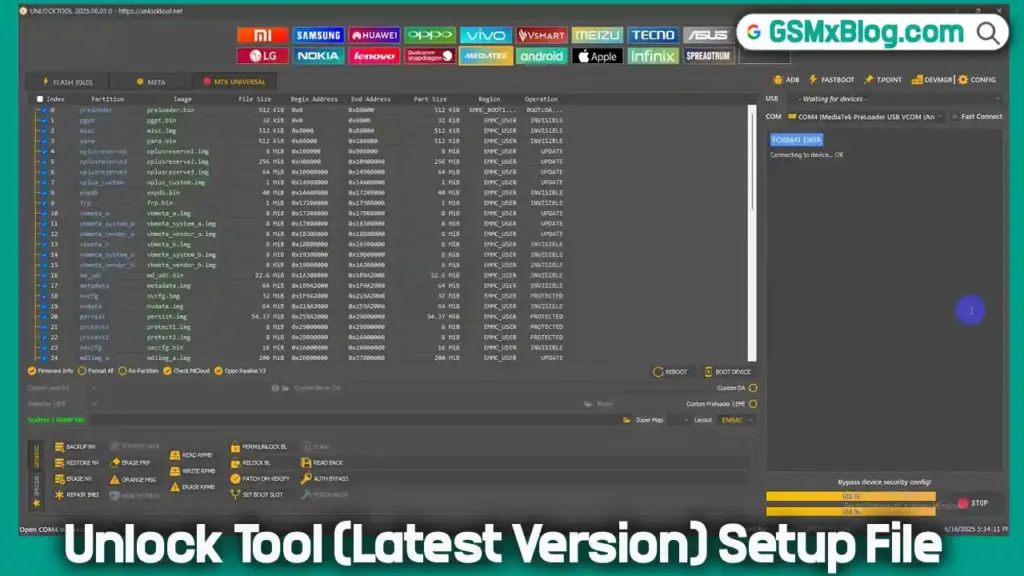Enable the Format All option
Viewport: 1024px width, 576px height.
(x=95, y=371)
